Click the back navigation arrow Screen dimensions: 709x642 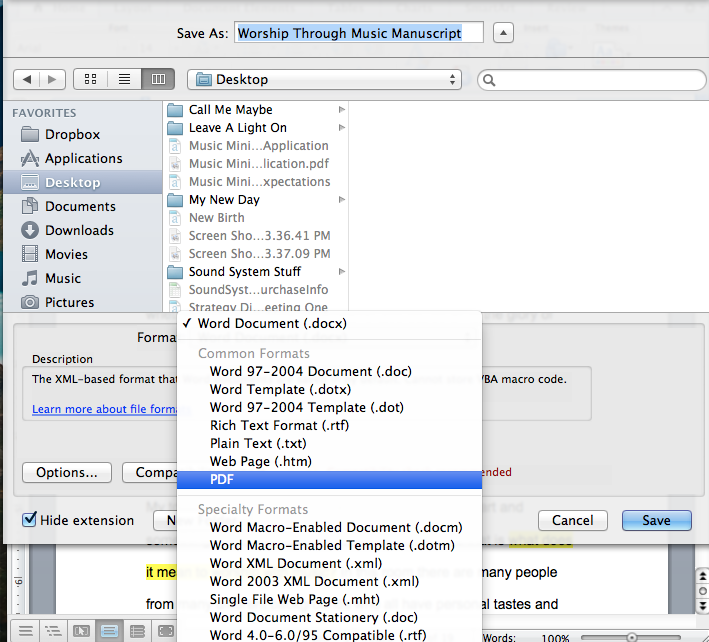tap(28, 79)
